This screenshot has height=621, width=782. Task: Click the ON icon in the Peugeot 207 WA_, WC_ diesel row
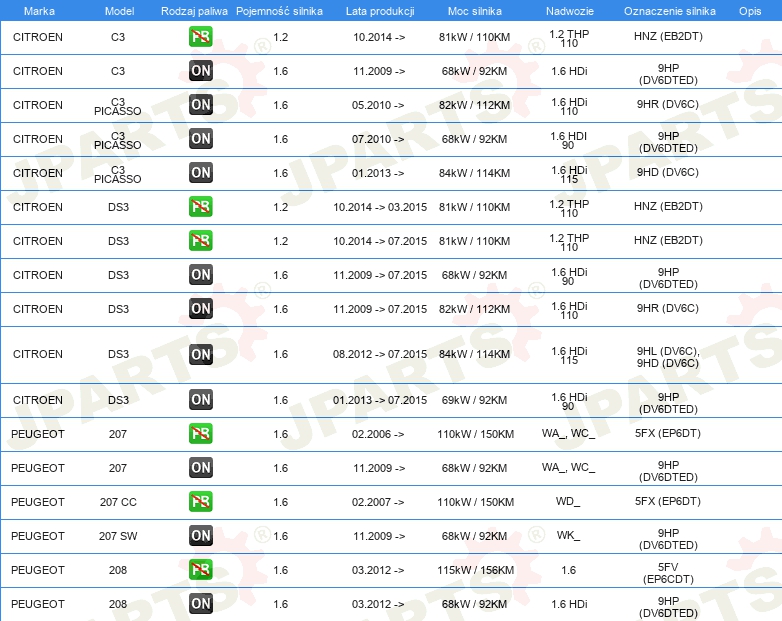click(x=200, y=467)
